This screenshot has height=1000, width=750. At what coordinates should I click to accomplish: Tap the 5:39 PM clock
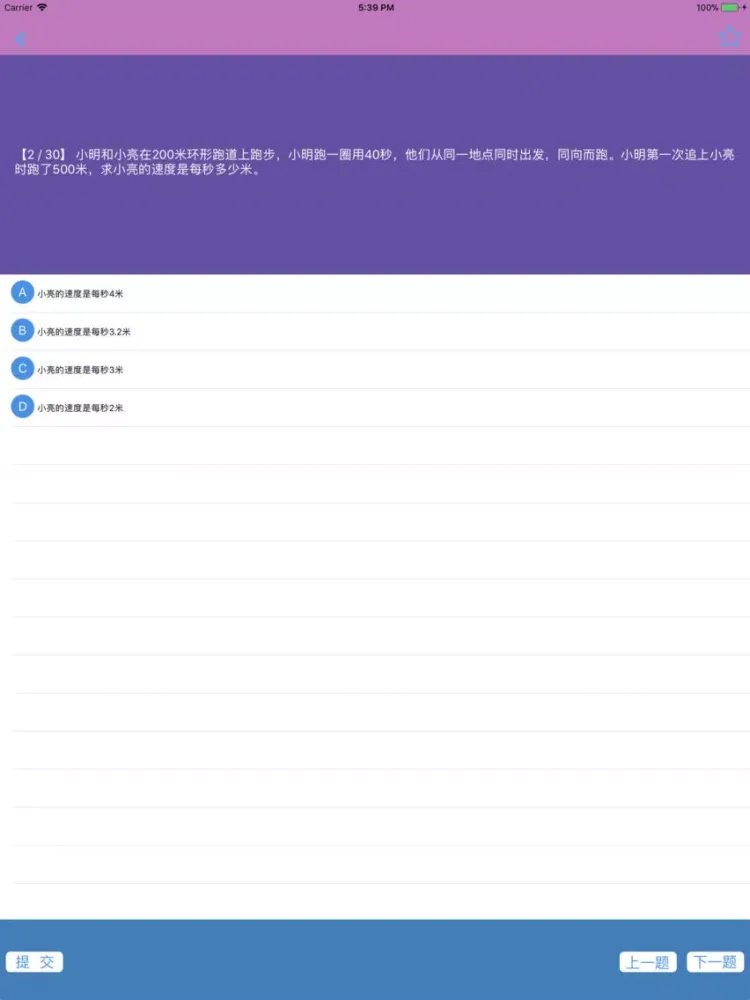[375, 7]
